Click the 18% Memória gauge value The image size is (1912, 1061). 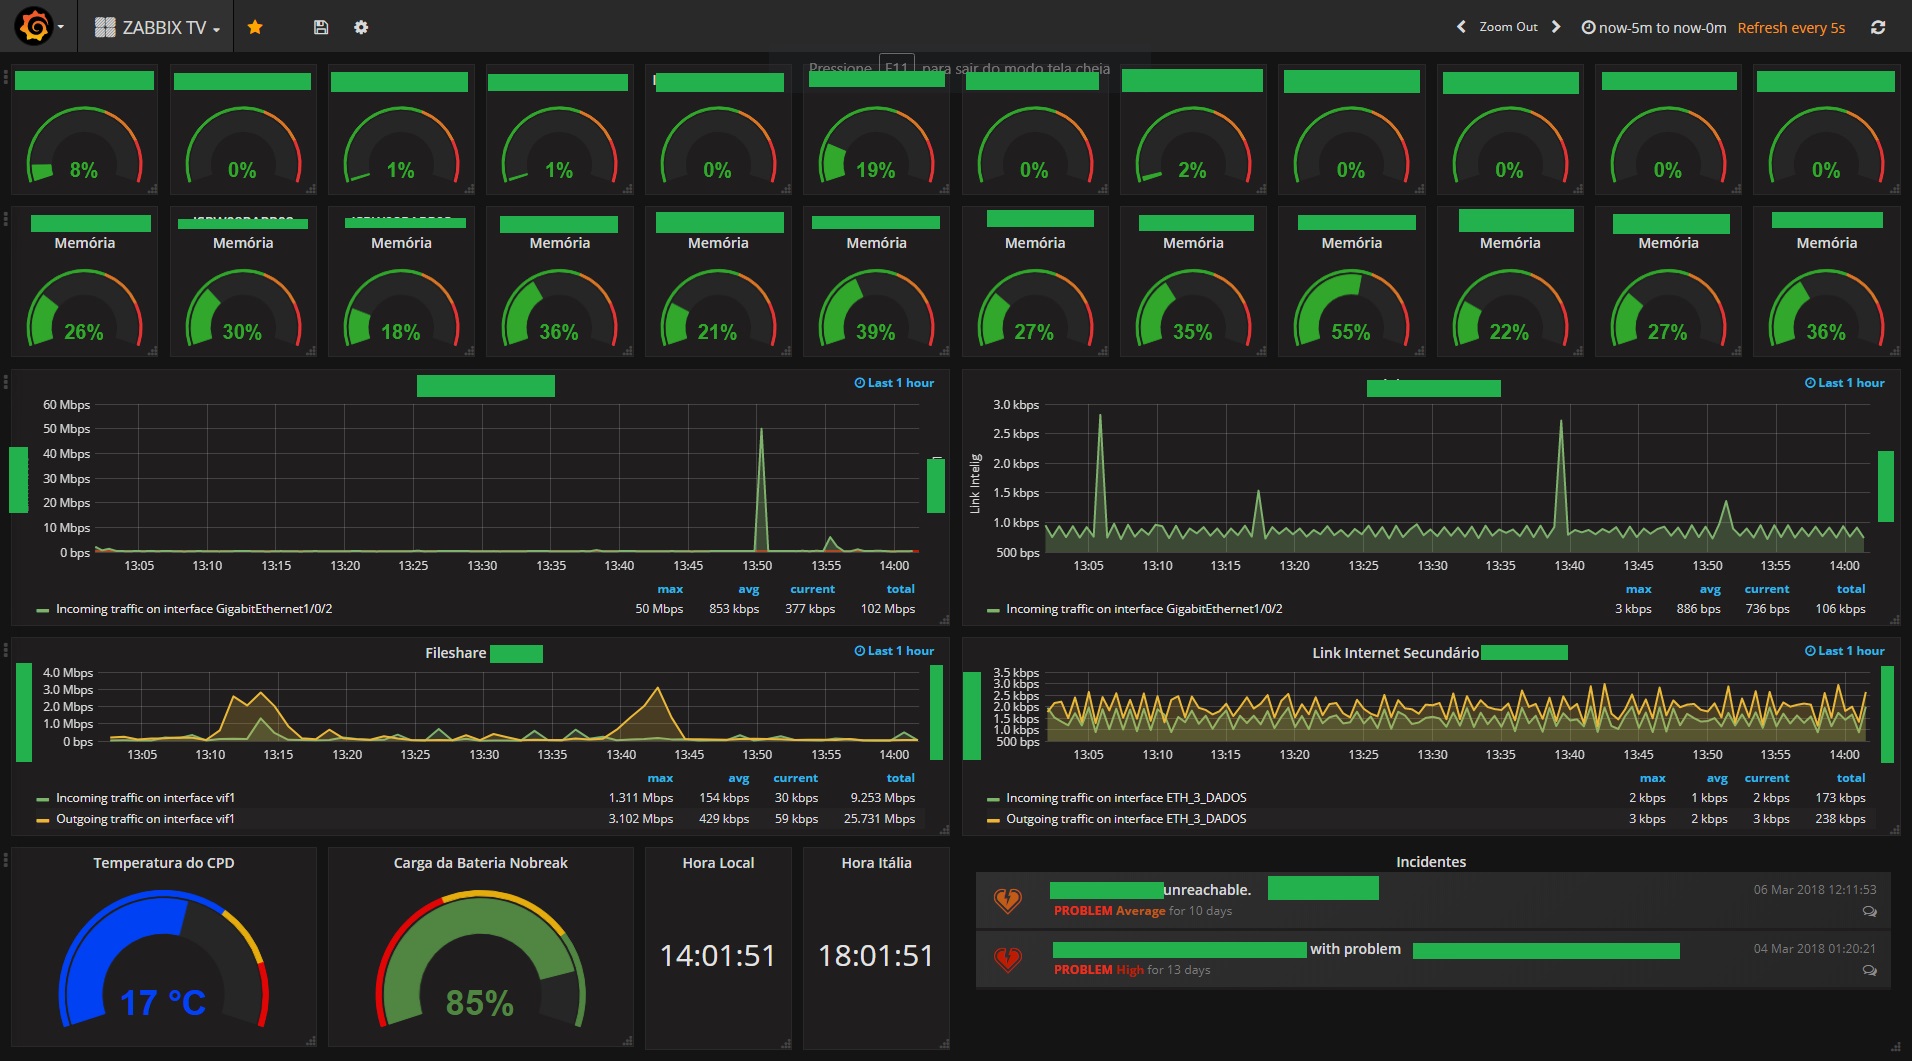(x=400, y=332)
